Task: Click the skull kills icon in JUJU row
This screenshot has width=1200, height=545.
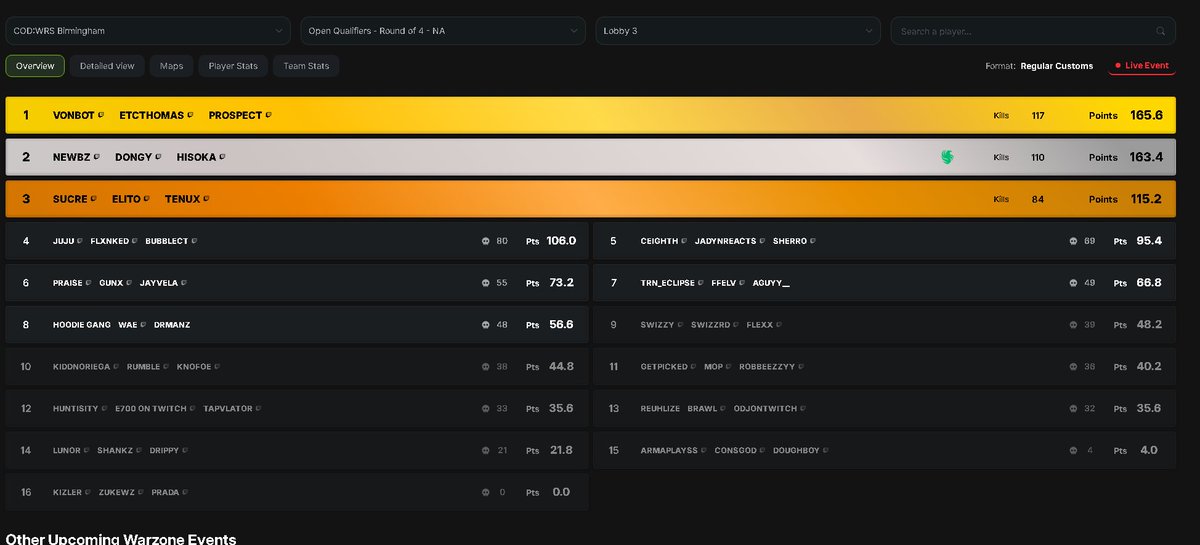Action: 485,241
